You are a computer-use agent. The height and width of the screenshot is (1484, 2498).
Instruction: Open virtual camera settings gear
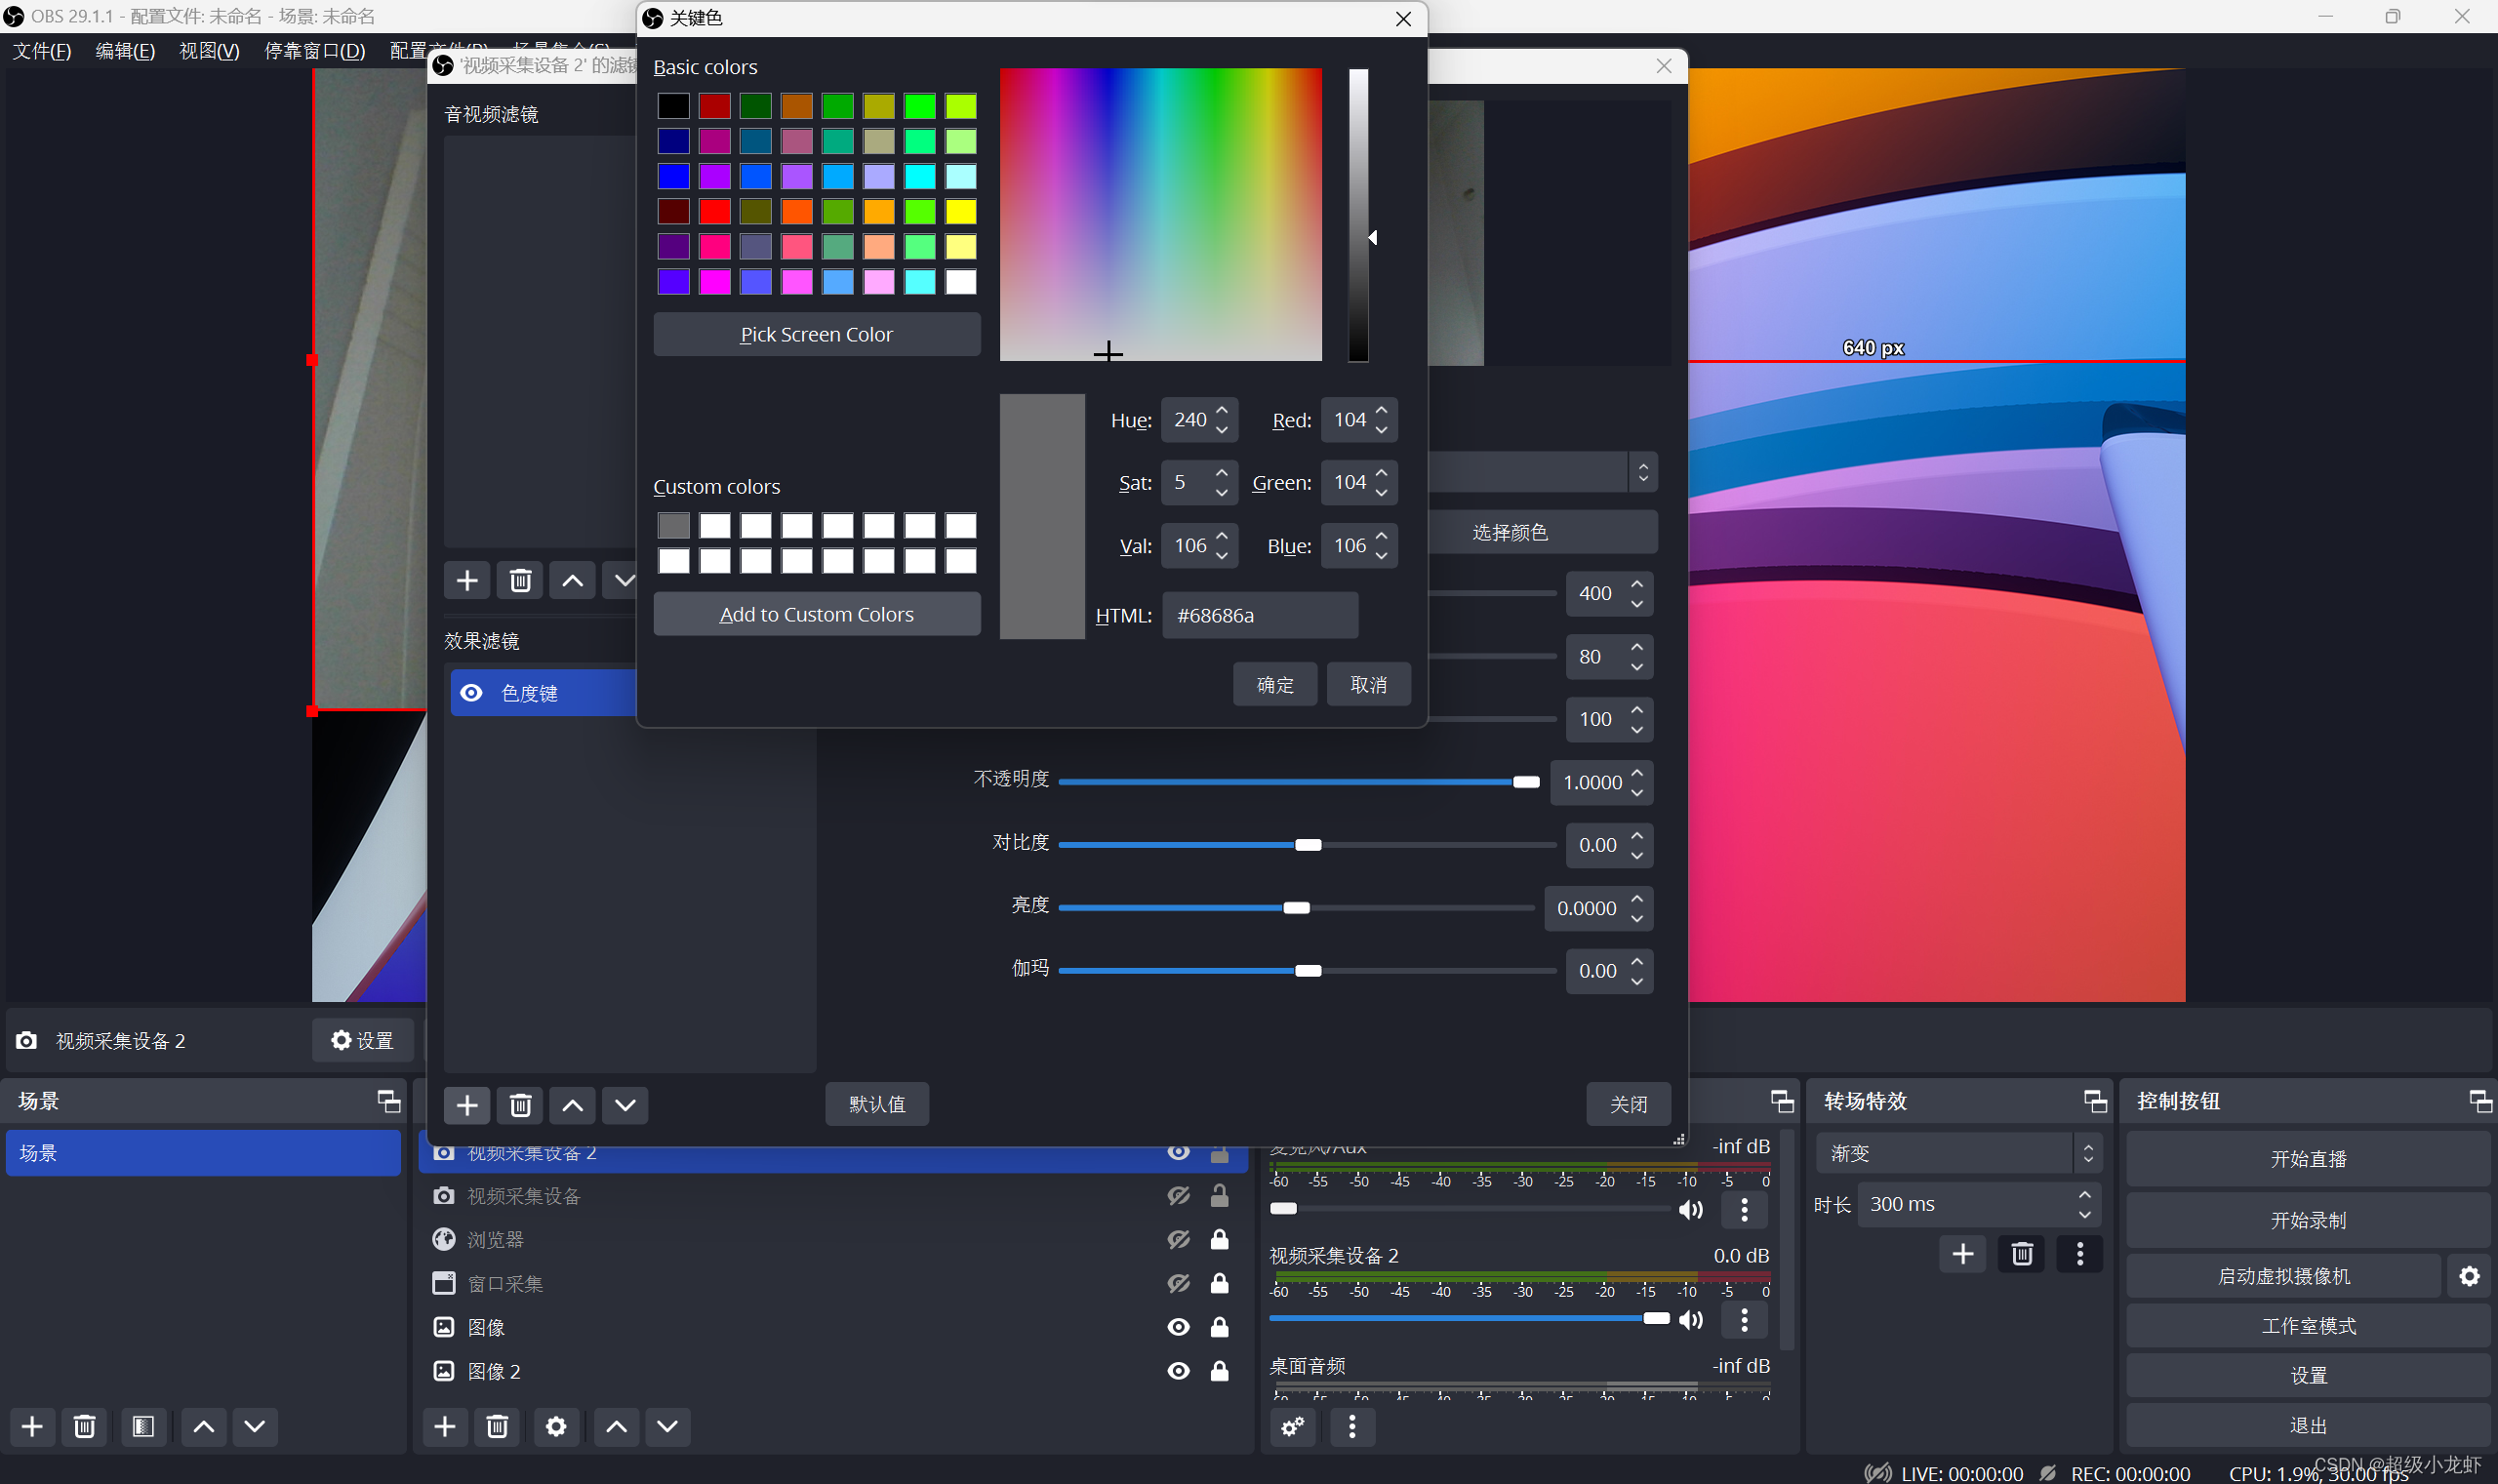[2469, 1276]
